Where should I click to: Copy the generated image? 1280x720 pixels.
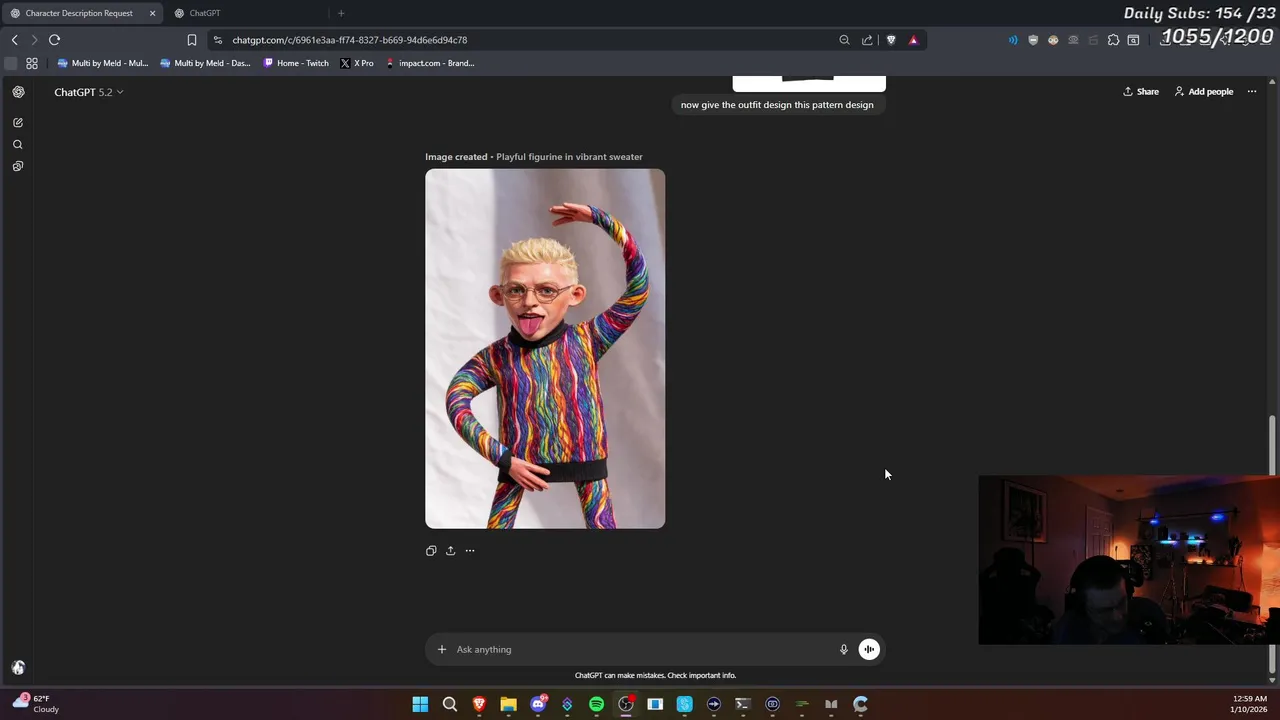point(431,551)
